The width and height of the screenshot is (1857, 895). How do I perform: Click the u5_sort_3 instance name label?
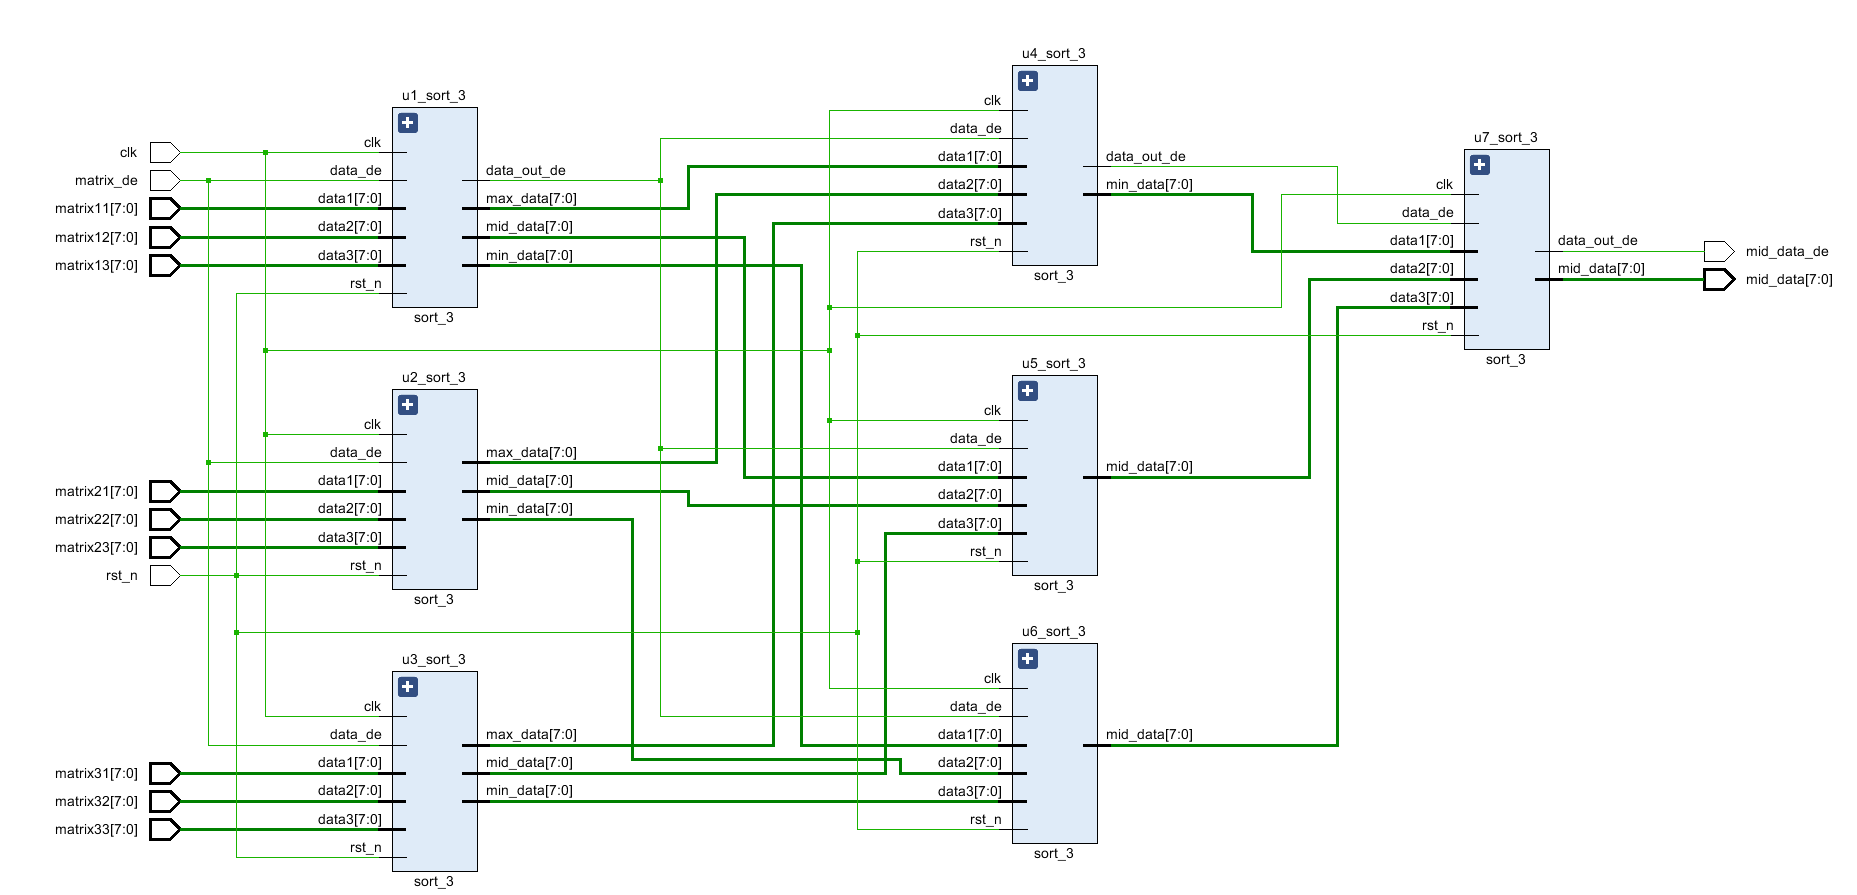point(1054,364)
